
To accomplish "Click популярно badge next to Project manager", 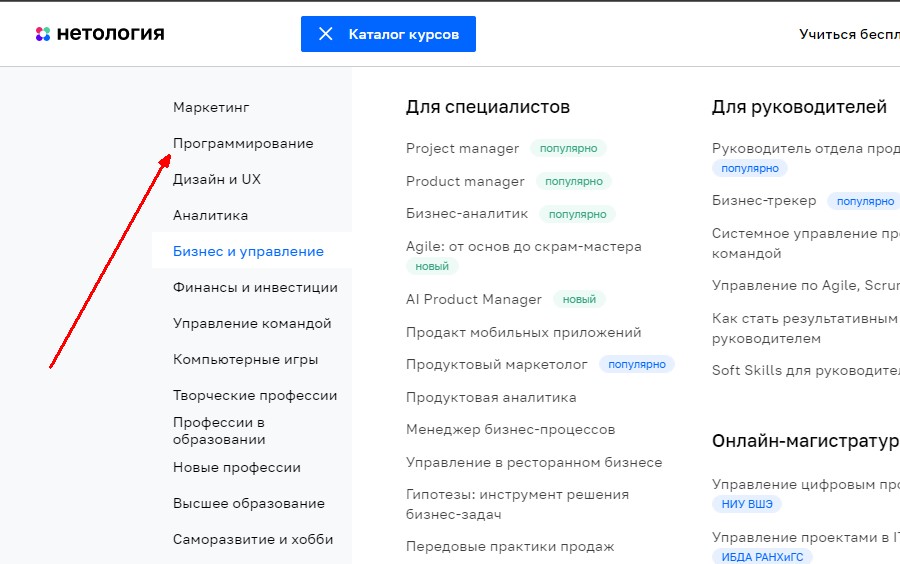I will coord(568,149).
